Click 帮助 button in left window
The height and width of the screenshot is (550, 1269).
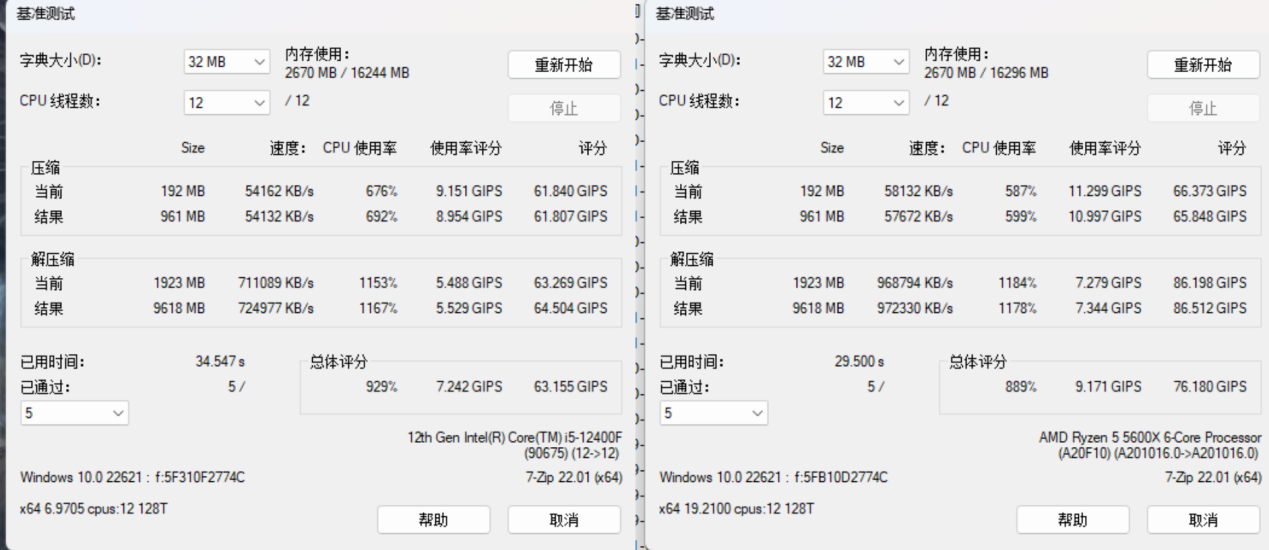pyautogui.click(x=433, y=520)
